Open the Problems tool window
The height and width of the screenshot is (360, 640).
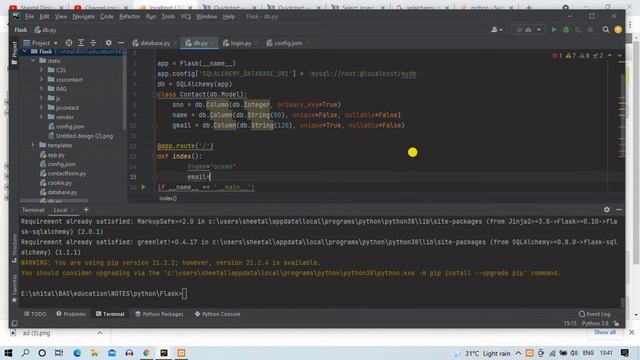pos(71,314)
